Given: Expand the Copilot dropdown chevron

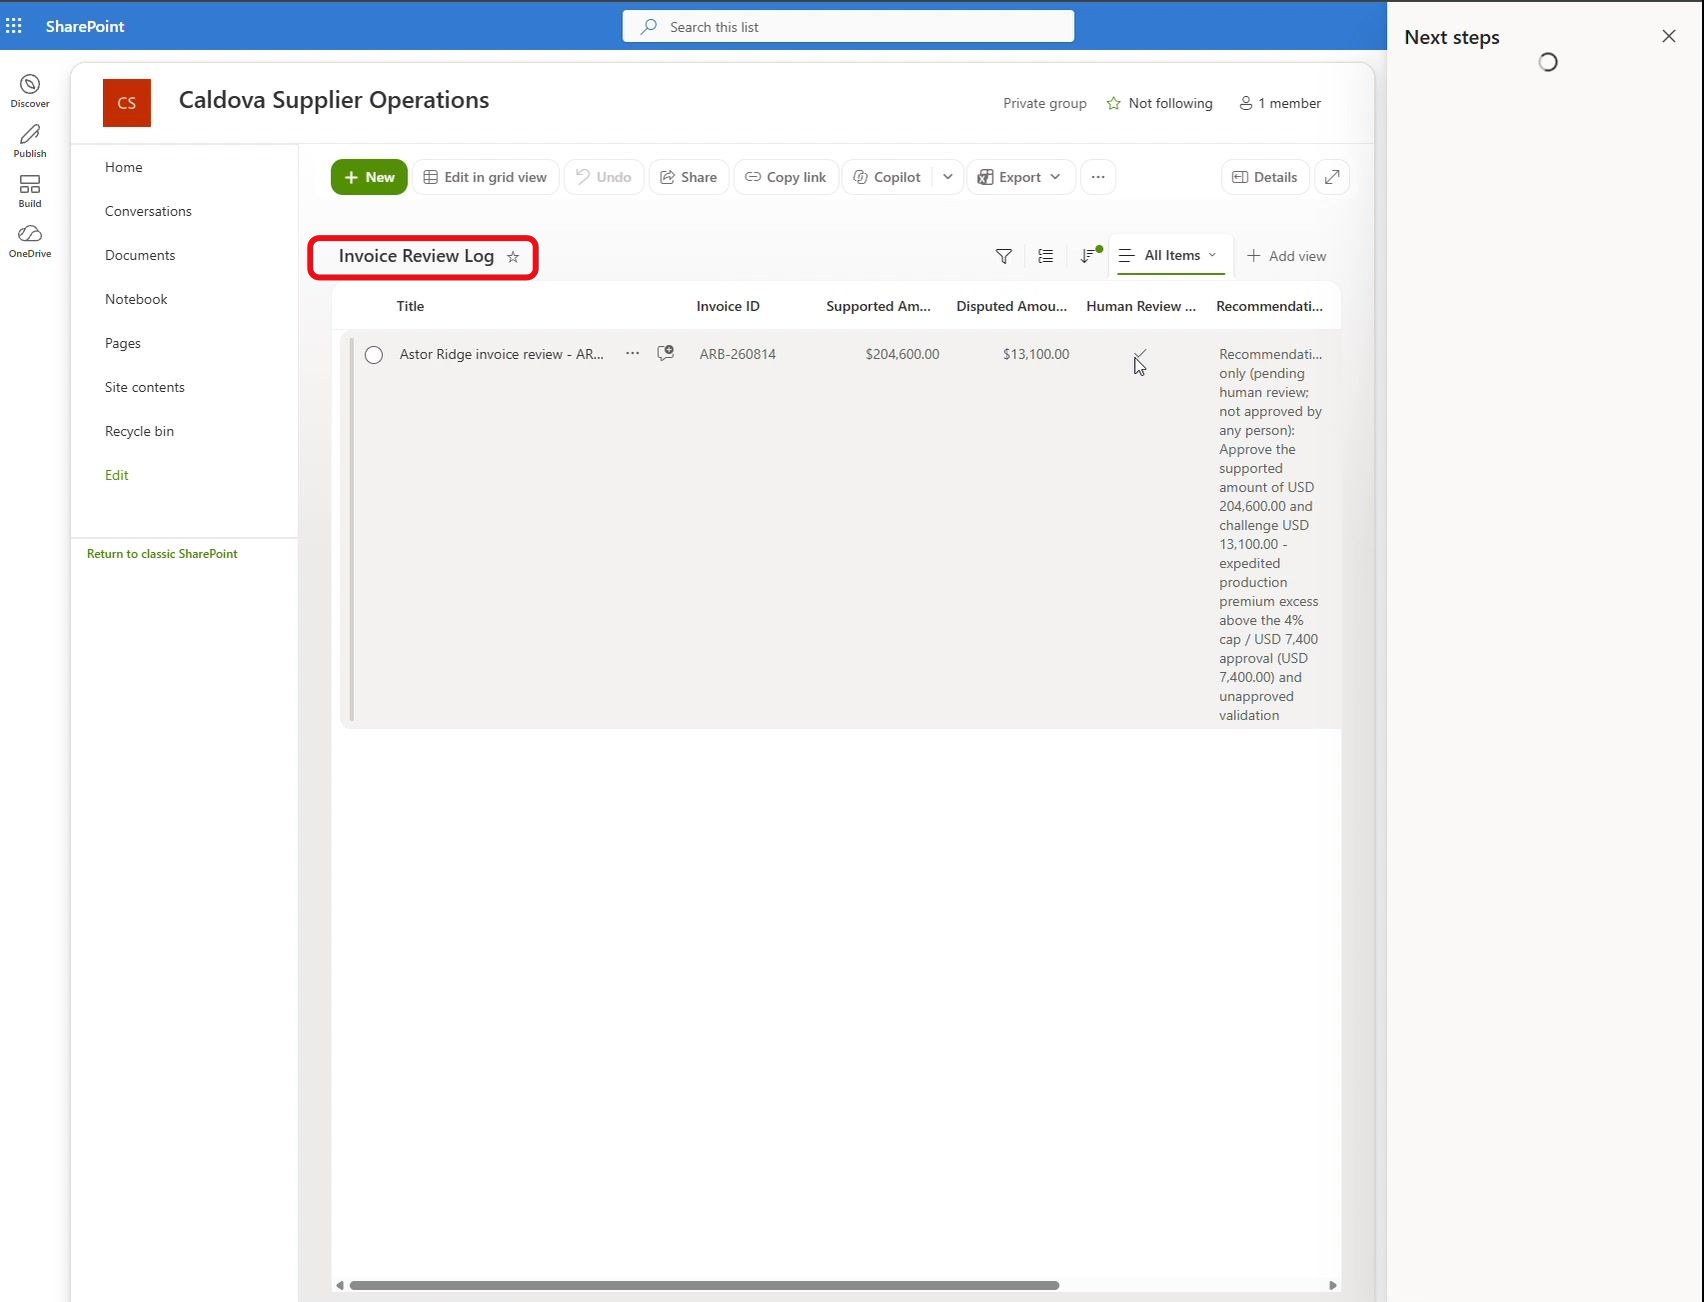Looking at the screenshot, I should click(948, 177).
